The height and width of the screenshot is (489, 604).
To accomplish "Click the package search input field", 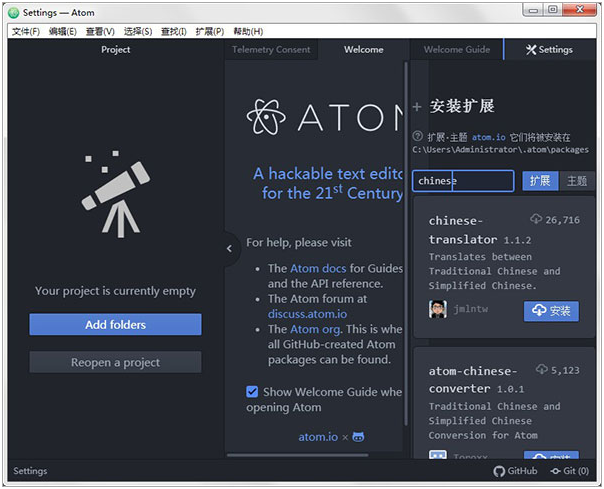I will (463, 181).
